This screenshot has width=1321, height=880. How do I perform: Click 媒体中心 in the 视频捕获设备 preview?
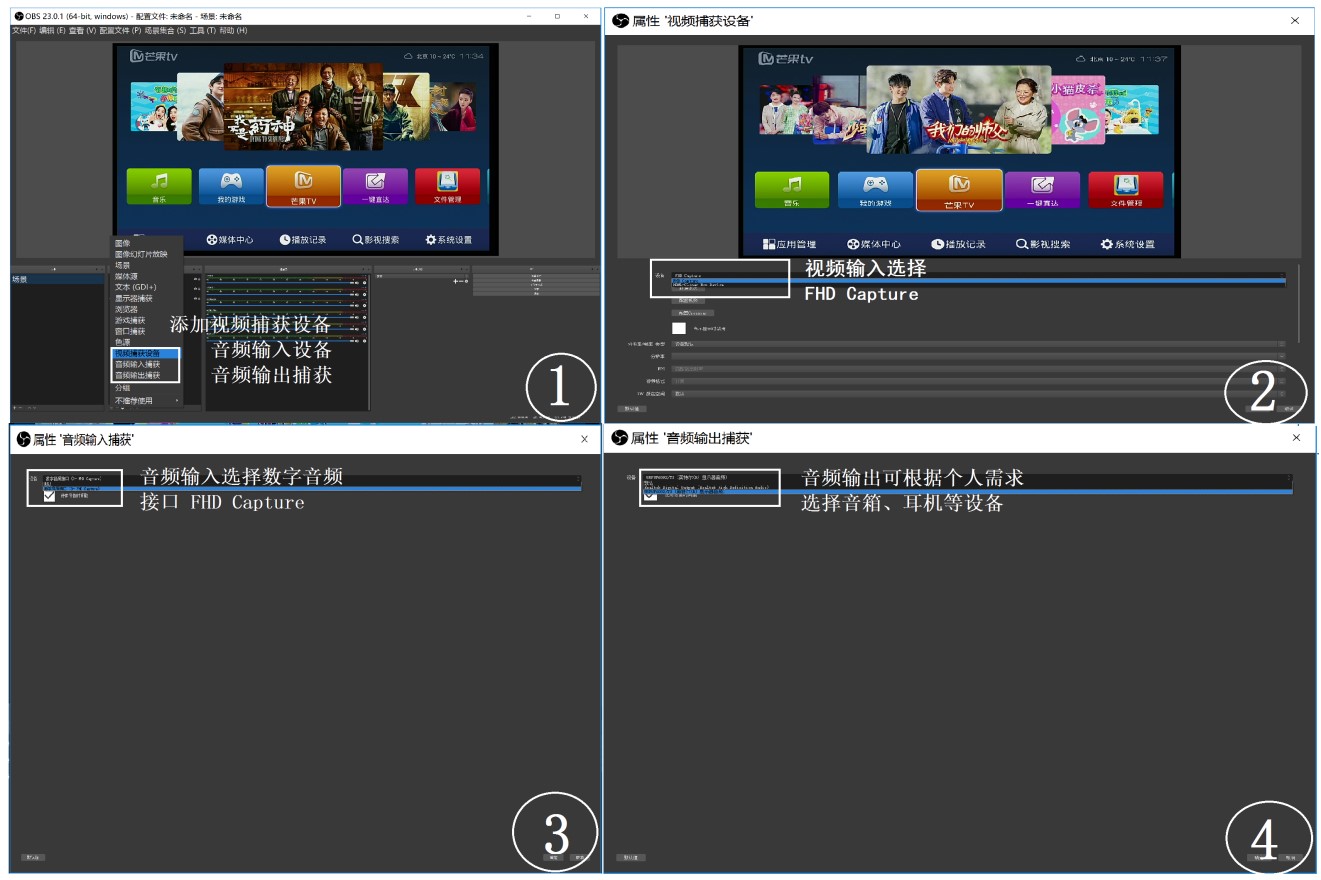click(x=873, y=244)
